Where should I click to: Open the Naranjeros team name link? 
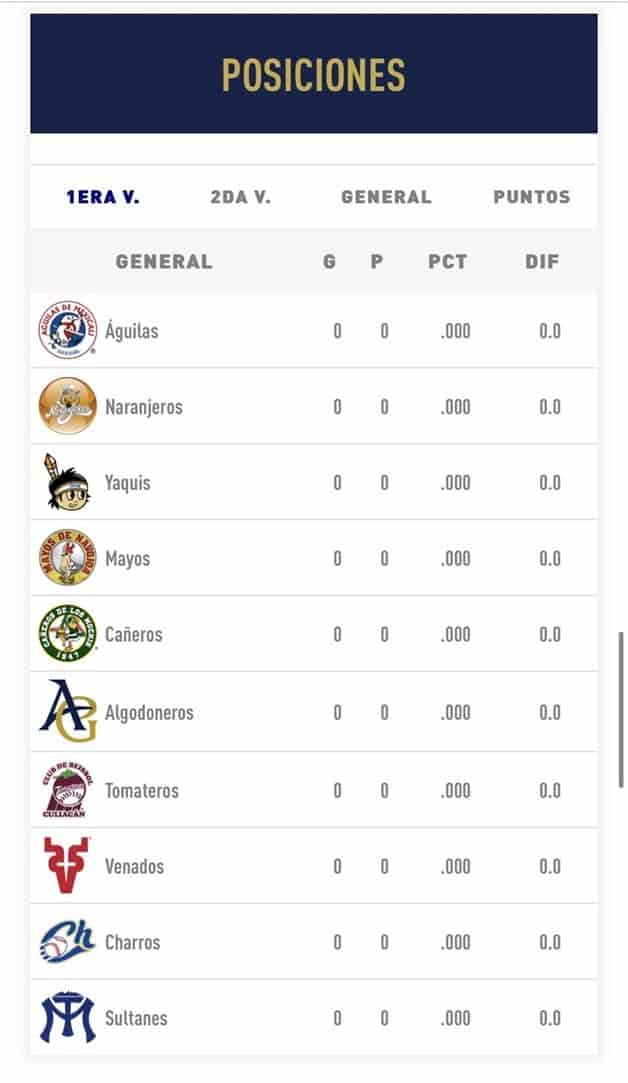pyautogui.click(x=144, y=407)
